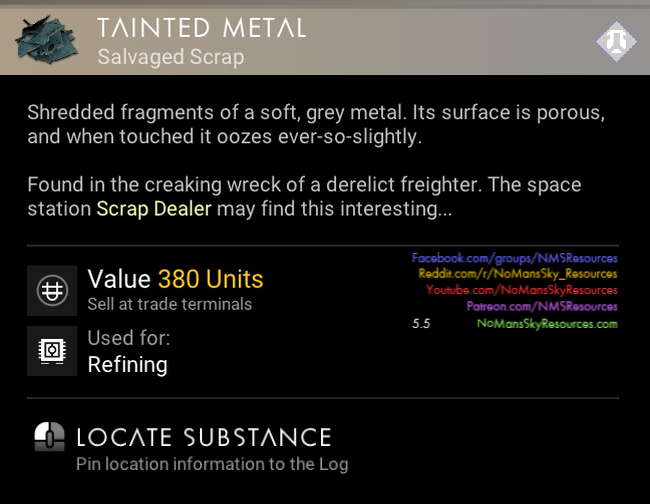This screenshot has width=650, height=504.
Task: Open the highlighted Scrap Dealer link
Action: 147,210
